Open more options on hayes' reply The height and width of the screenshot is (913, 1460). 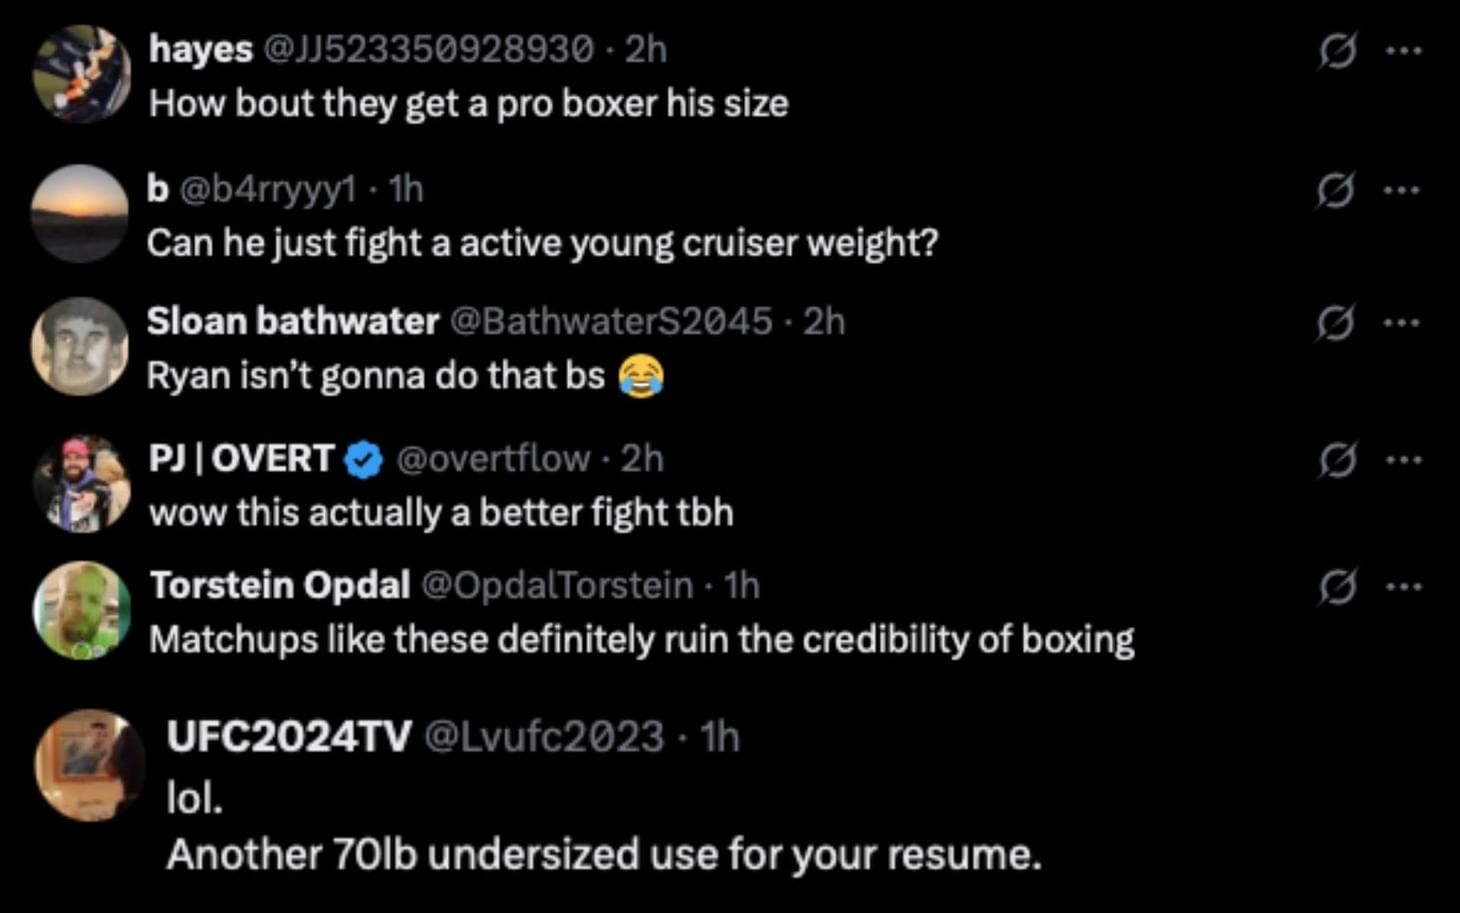point(1404,50)
